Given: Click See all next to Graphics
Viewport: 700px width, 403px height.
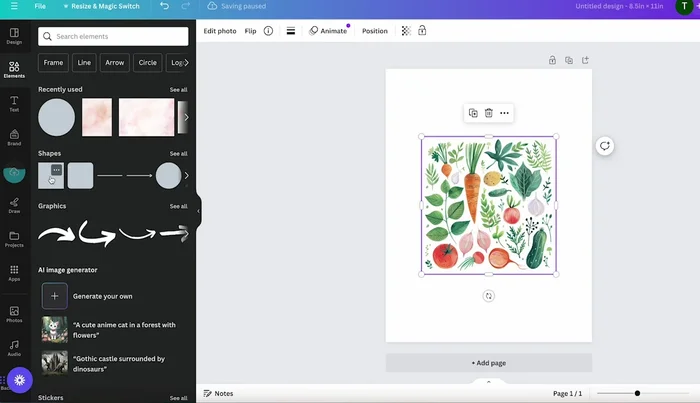Looking at the screenshot, I should (178, 206).
